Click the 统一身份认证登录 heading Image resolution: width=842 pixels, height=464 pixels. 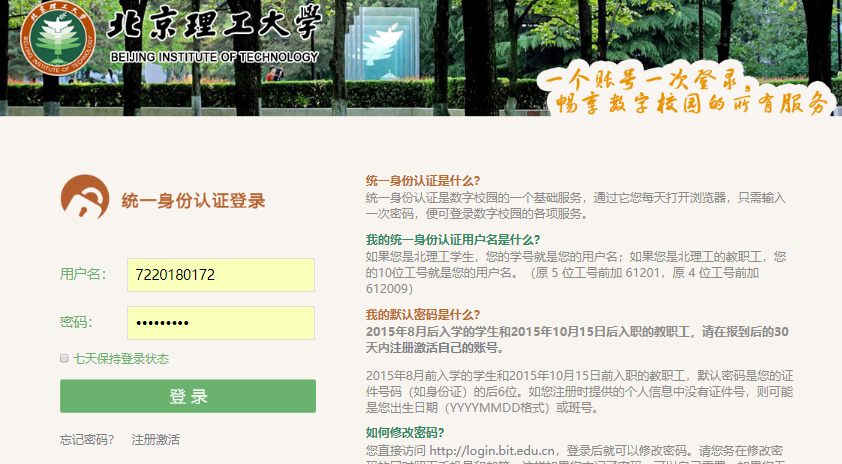coord(193,201)
